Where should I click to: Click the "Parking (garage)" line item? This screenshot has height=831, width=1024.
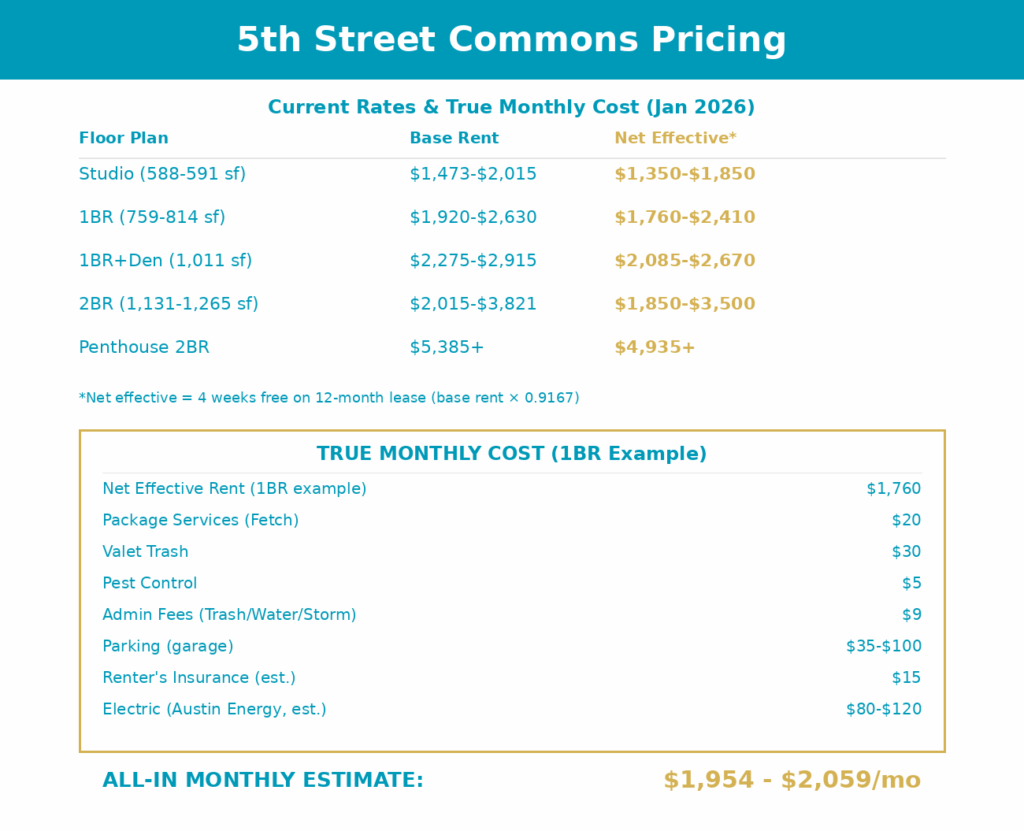[168, 646]
